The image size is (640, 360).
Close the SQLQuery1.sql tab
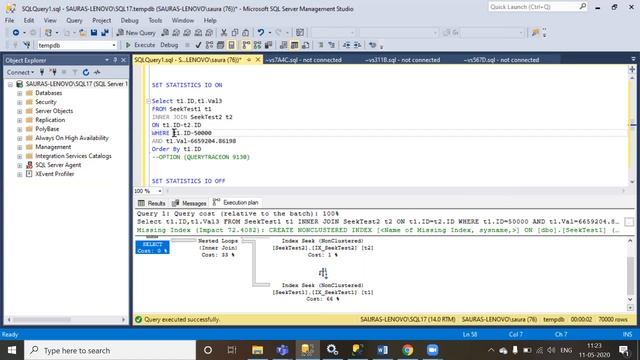(x=258, y=60)
